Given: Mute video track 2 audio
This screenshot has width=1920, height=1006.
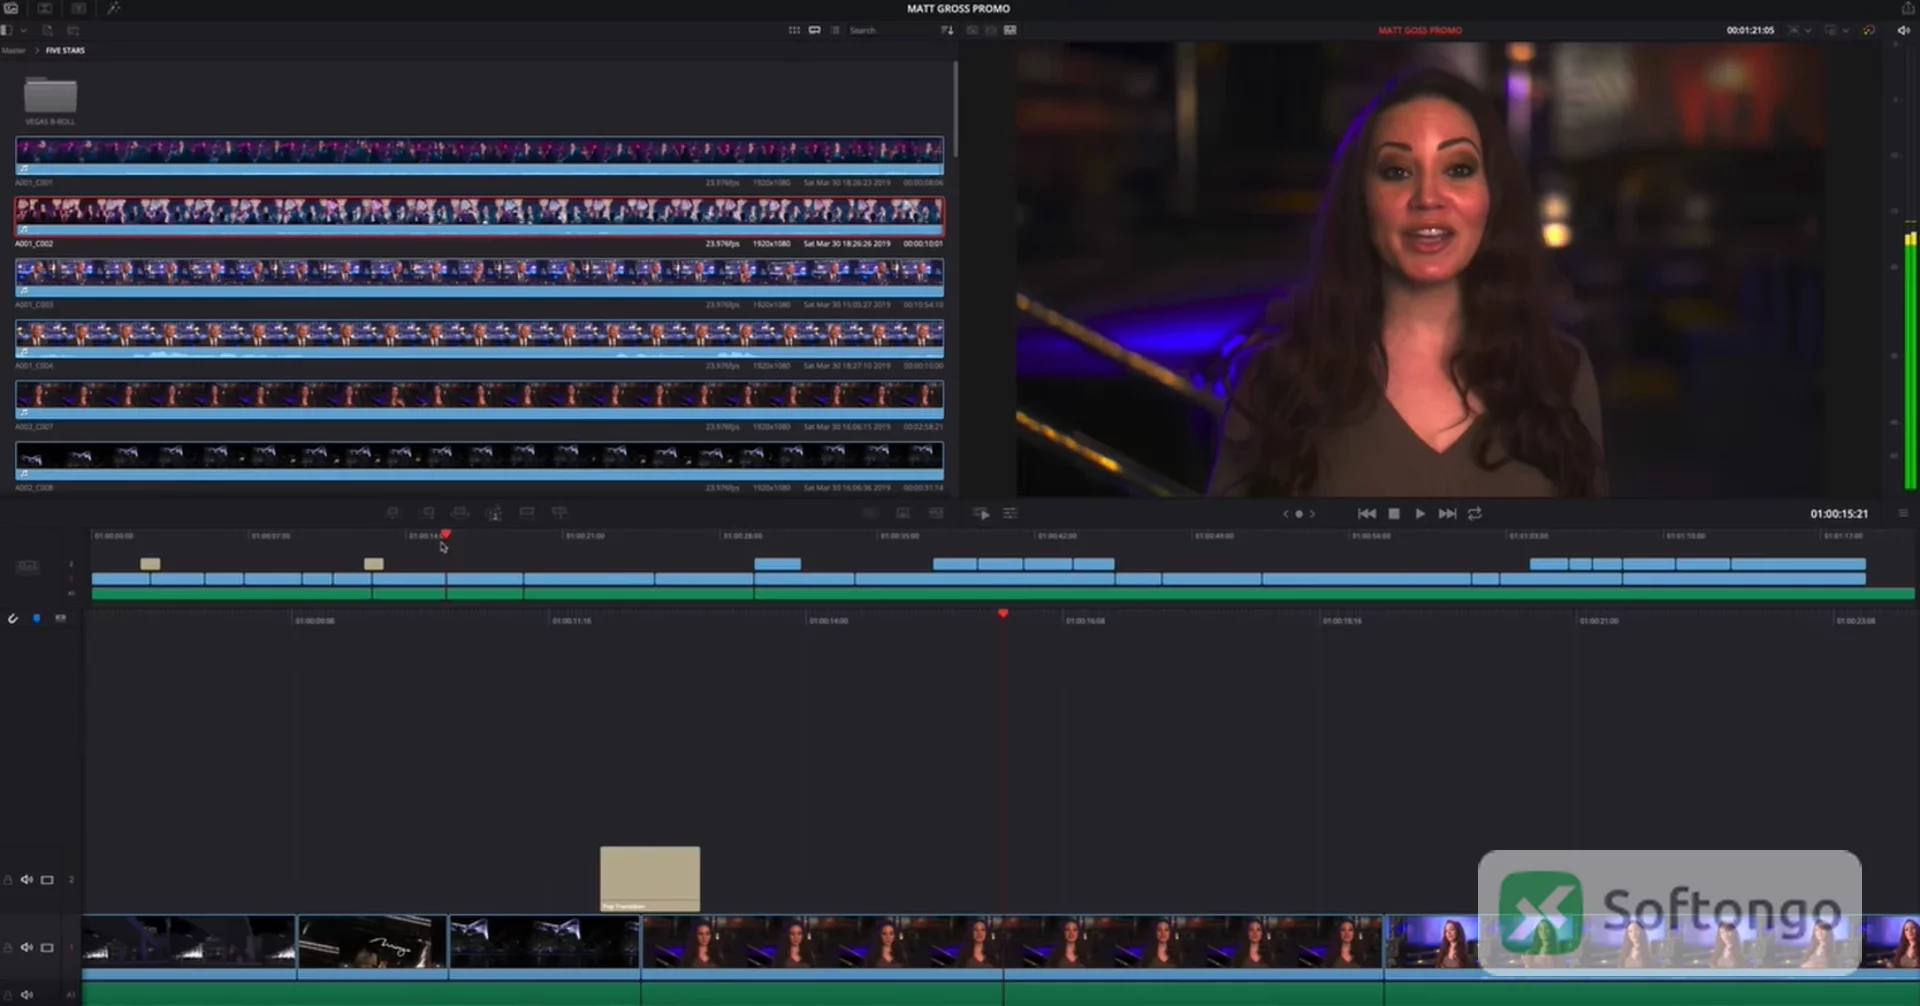Looking at the screenshot, I should tap(27, 880).
